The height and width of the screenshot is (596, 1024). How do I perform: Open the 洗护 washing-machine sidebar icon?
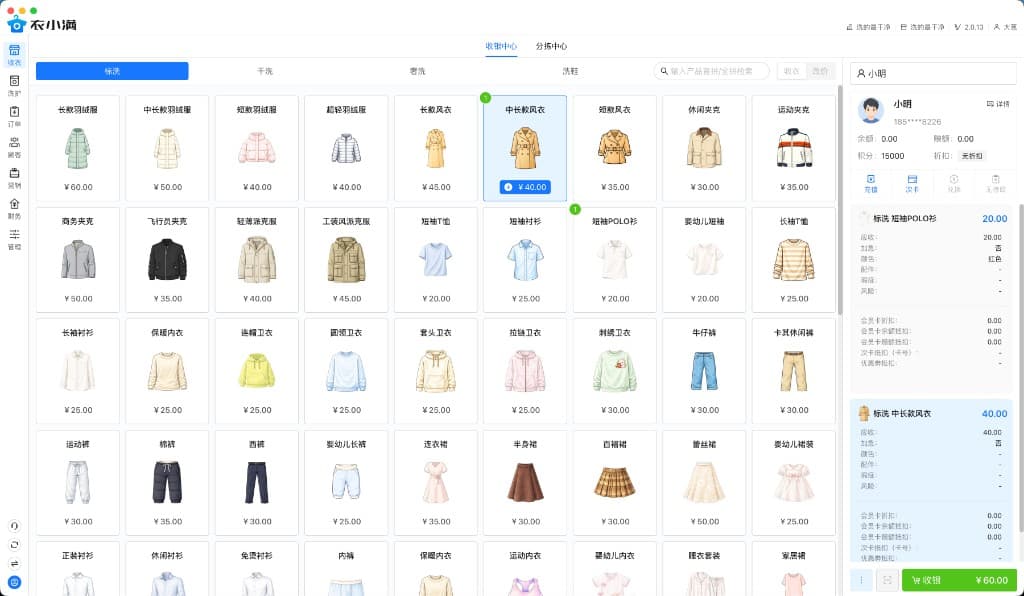click(14, 86)
